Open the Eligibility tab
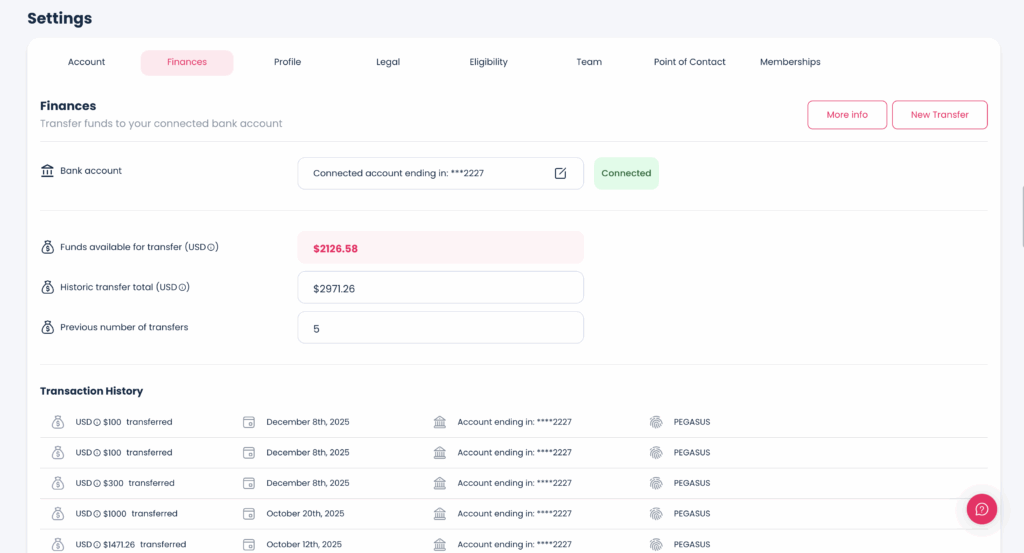 [488, 62]
